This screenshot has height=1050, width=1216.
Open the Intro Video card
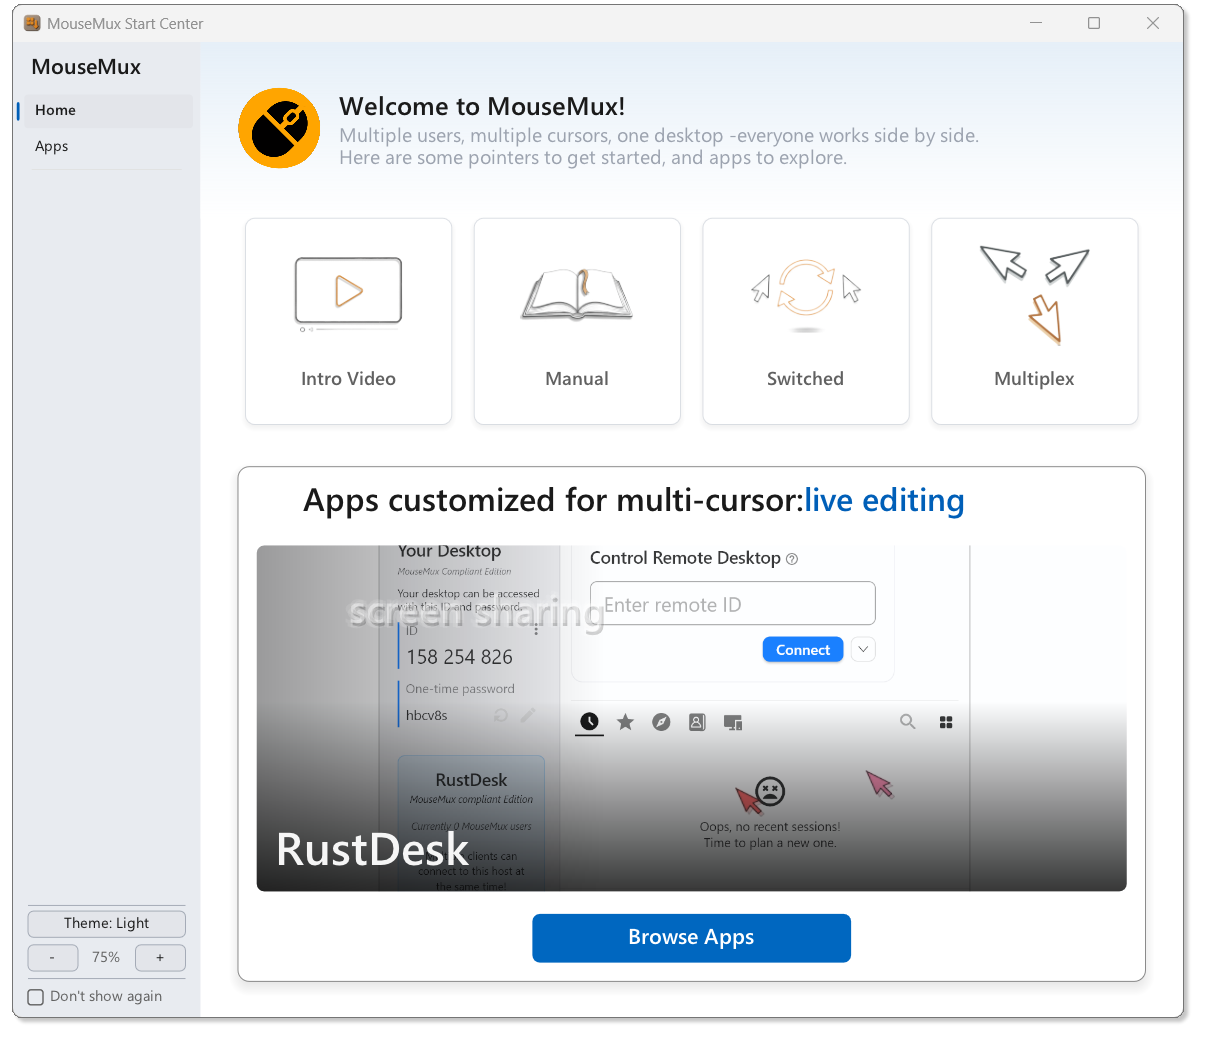348,321
